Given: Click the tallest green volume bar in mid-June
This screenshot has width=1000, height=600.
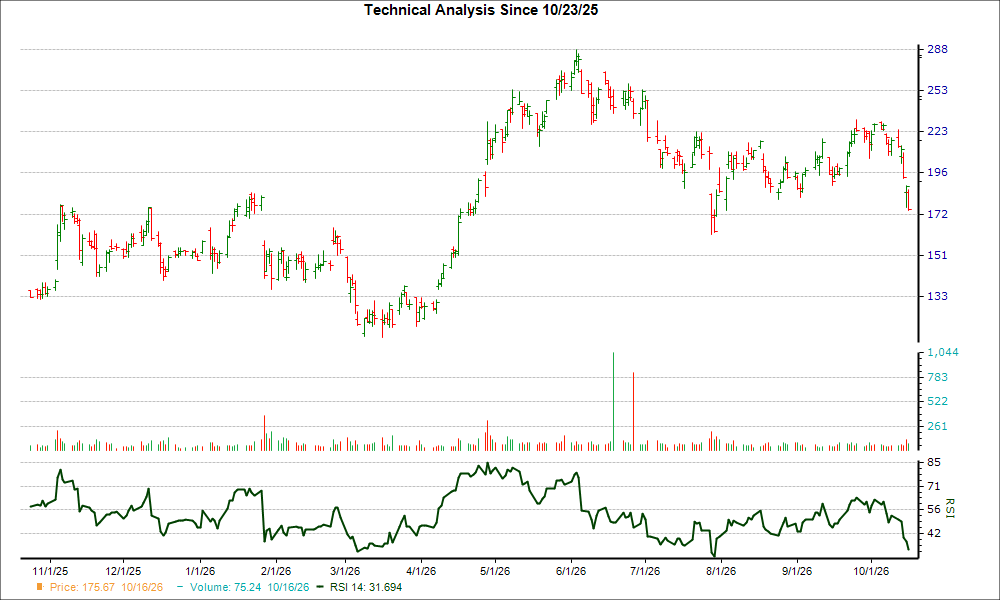Looking at the screenshot, I should (614, 401).
